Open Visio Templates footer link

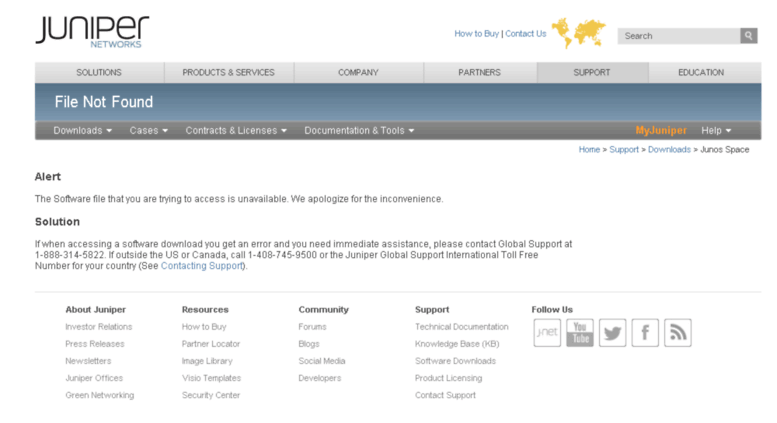[x=212, y=378]
